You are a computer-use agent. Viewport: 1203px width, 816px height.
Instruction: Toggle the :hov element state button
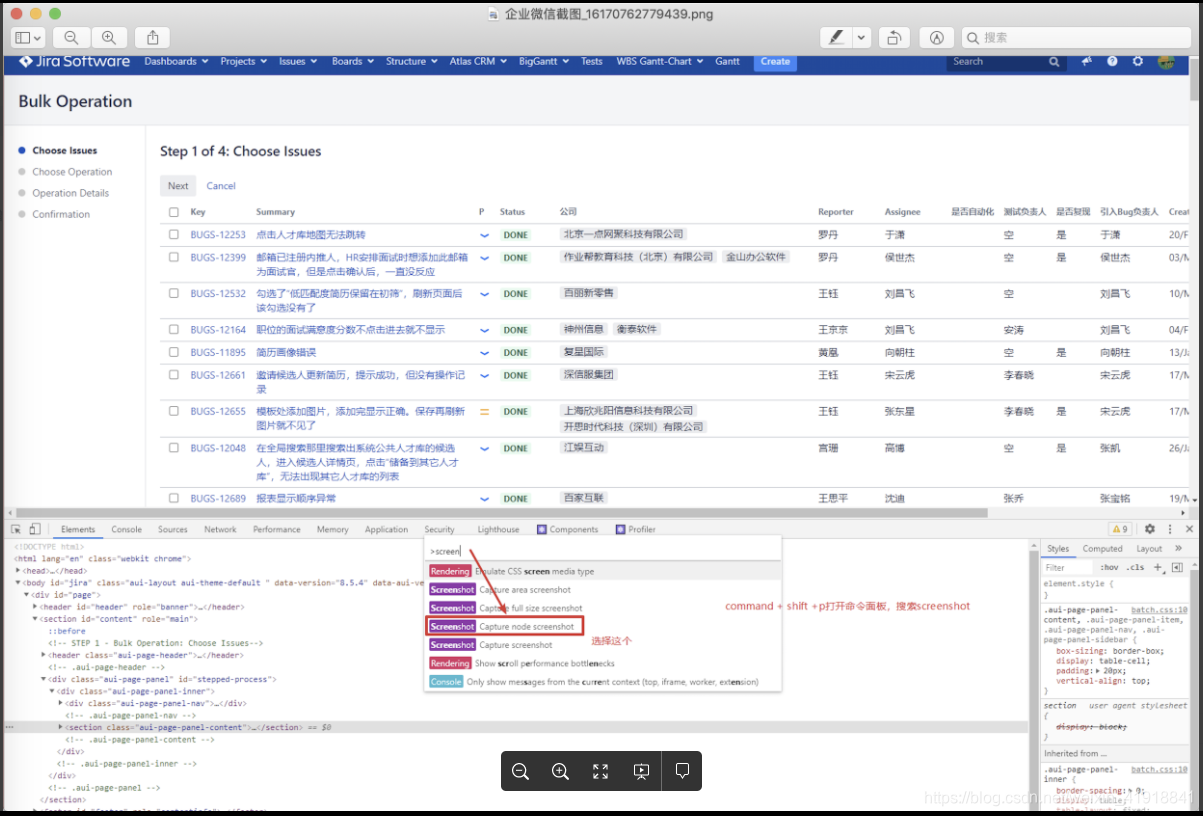click(1108, 567)
